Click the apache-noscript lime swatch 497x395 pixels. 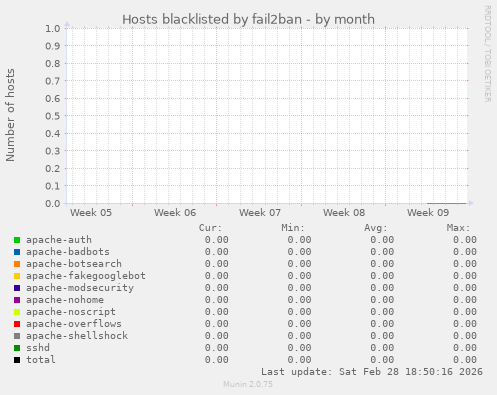coord(17,312)
